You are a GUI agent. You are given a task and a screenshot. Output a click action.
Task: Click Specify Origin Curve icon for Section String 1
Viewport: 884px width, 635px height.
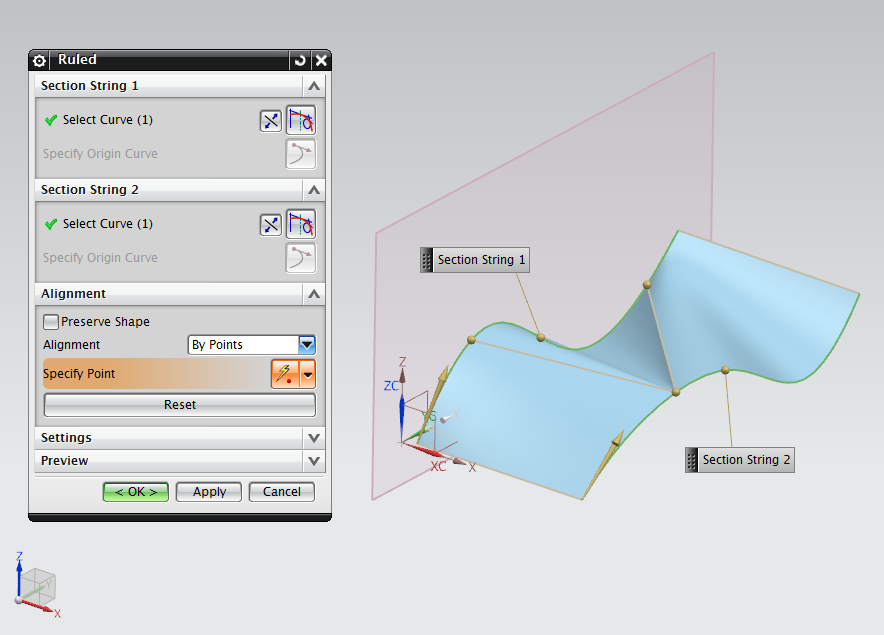pos(300,154)
